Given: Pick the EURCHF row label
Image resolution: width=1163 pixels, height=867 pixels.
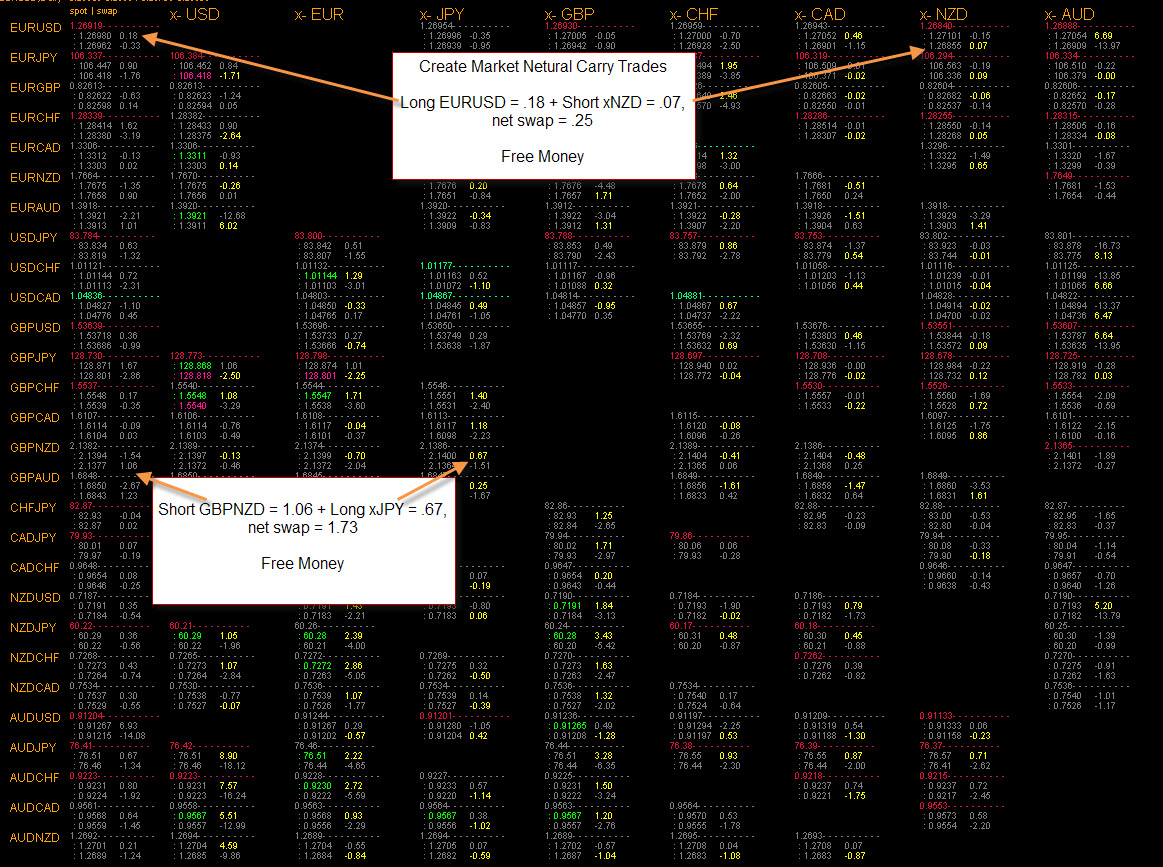Looking at the screenshot, I should point(35,117).
